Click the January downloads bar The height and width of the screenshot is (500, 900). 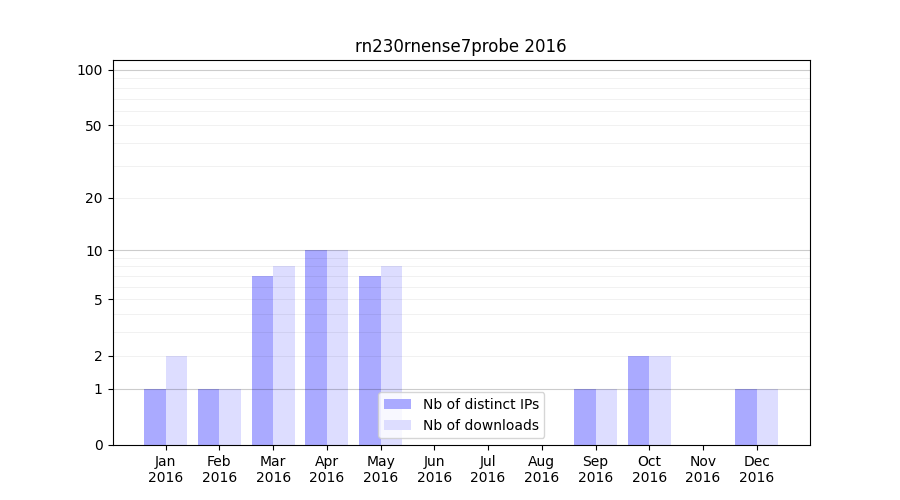[176, 400]
